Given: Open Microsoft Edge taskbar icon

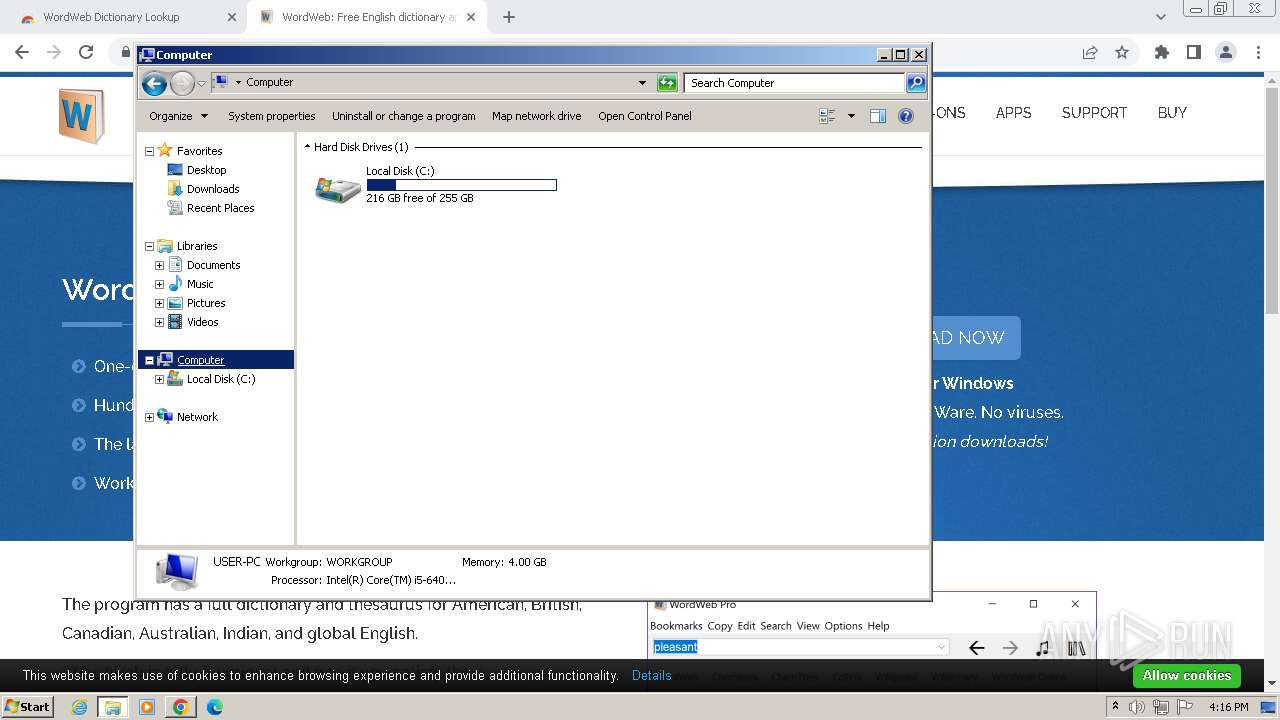Looking at the screenshot, I should click(214, 707).
